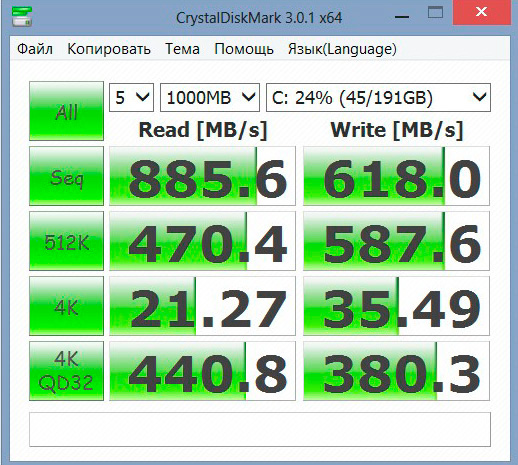Start the 4K QD32 test
The width and height of the screenshot is (518, 465).
pyautogui.click(x=66, y=371)
